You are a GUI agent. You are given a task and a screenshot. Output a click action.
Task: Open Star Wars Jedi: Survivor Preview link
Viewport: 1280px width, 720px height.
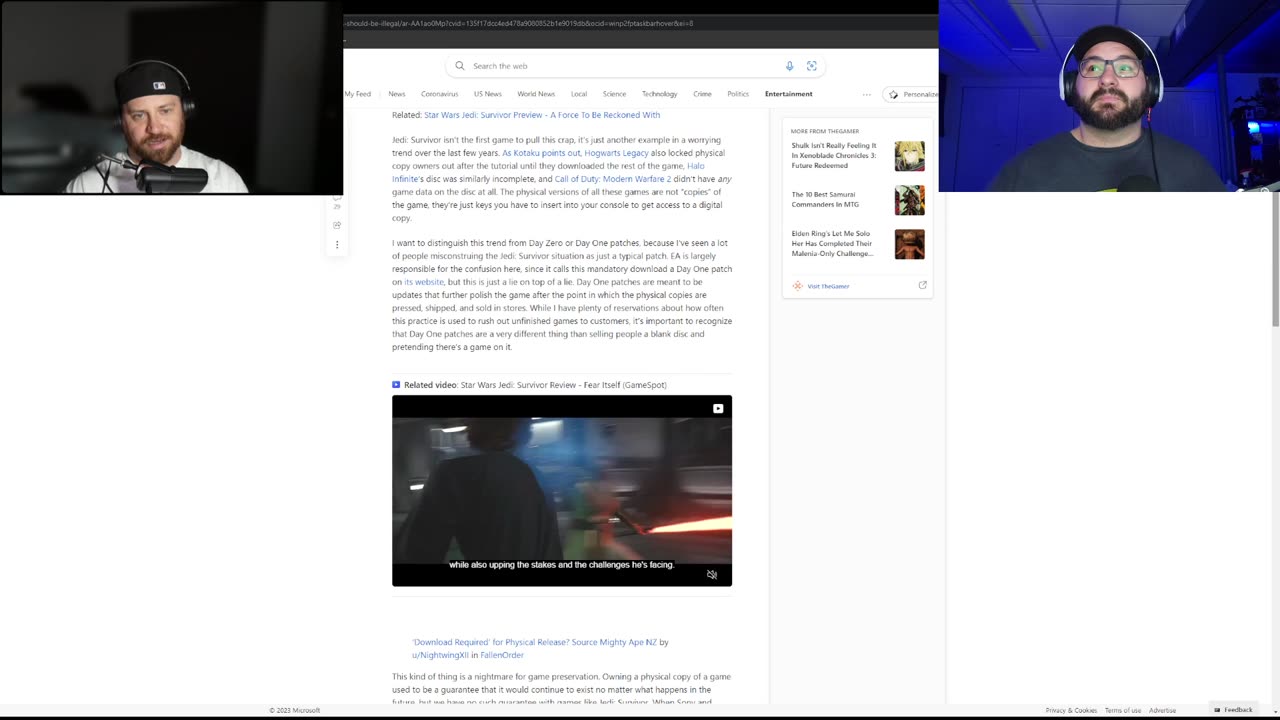pos(542,115)
